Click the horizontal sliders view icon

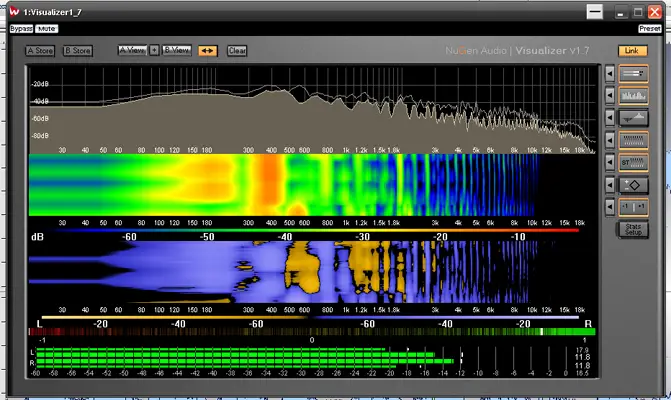(x=632, y=74)
